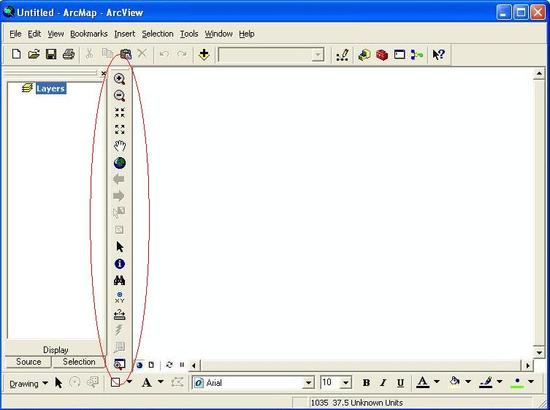Viewport: 550px width, 410px height.
Task: Open the line color dropdown arrow
Action: coord(499,382)
